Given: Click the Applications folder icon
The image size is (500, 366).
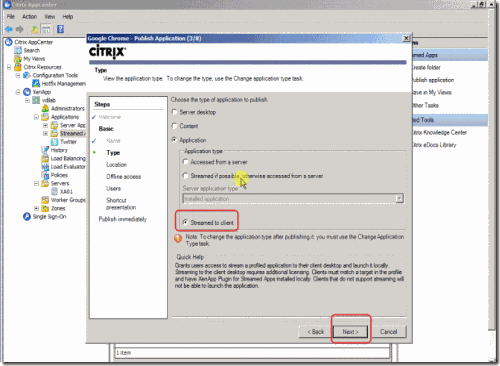Looking at the screenshot, I should pyautogui.click(x=45, y=117).
